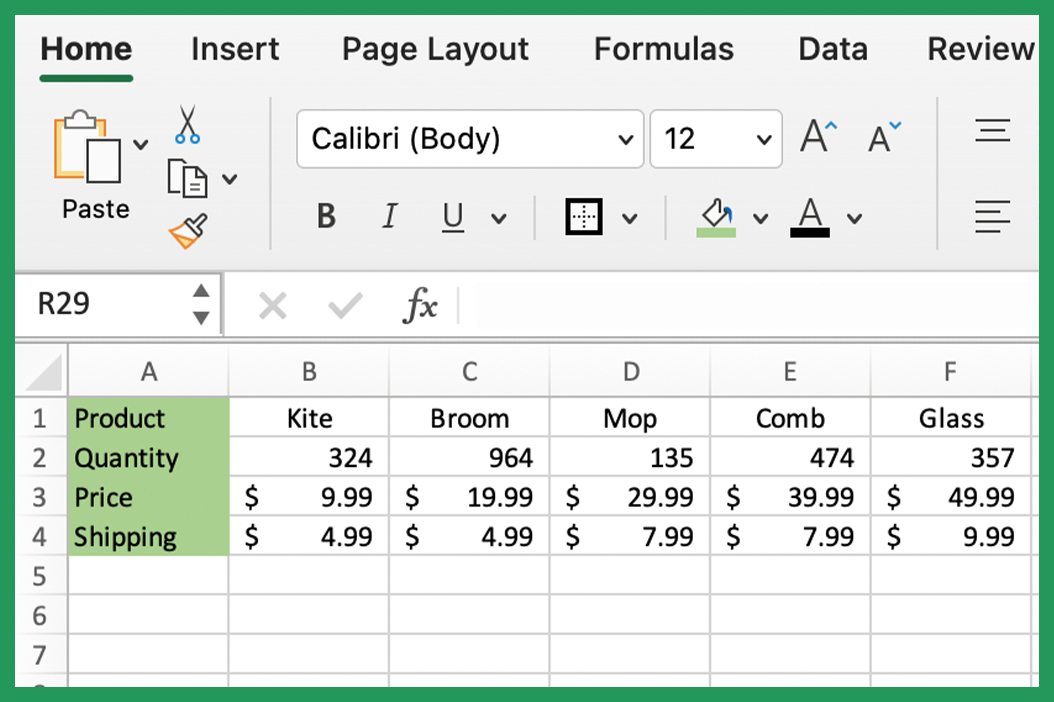Activate the Format Painter
Screen dimensions: 1054x702
tap(186, 230)
